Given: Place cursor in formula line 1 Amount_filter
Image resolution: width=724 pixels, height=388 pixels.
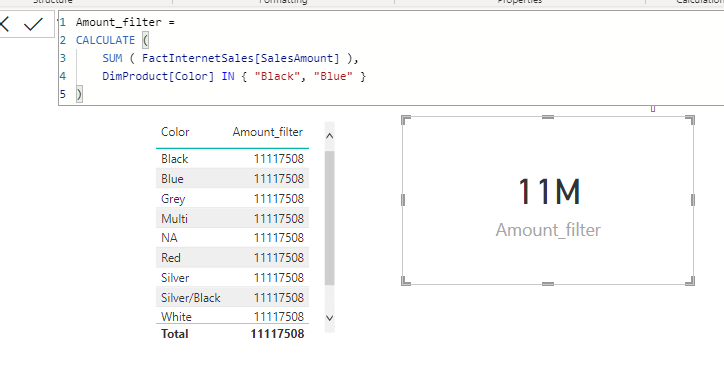Looking at the screenshot, I should tap(119, 22).
